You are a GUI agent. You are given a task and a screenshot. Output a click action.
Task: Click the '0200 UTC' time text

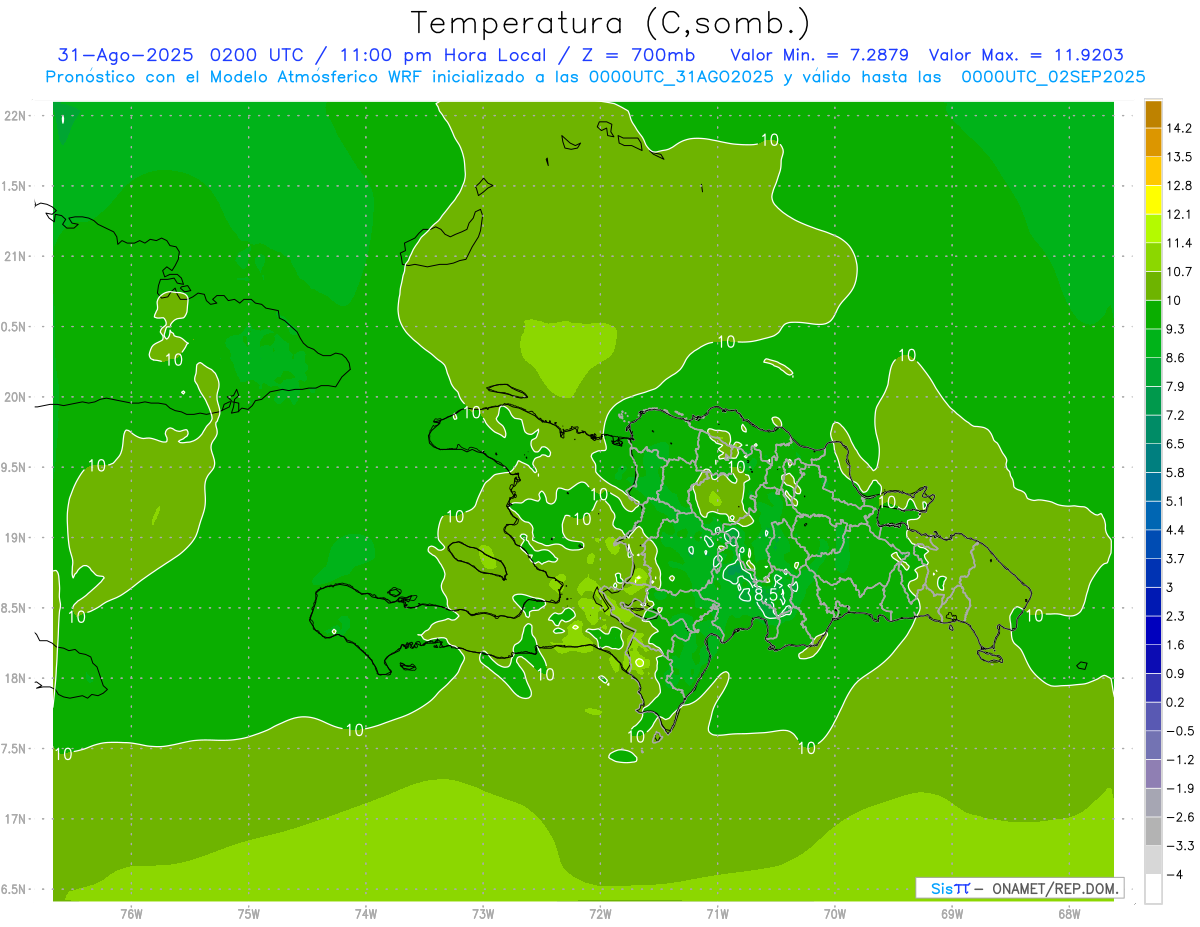[255, 55]
